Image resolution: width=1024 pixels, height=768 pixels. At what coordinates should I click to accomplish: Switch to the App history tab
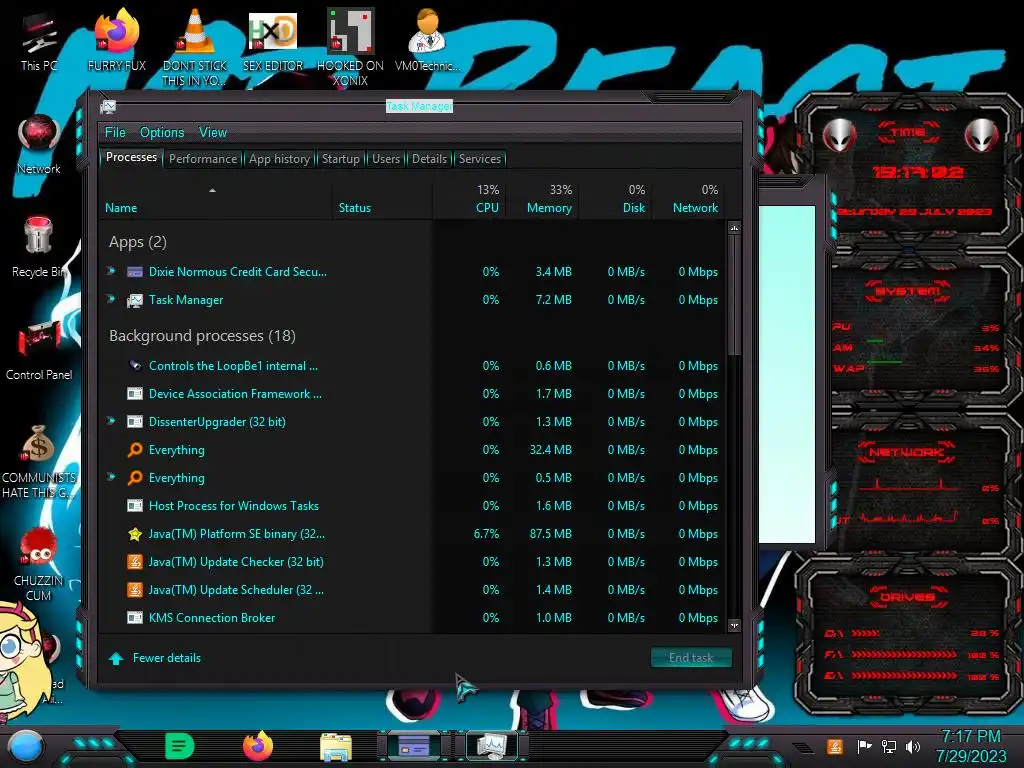279,159
